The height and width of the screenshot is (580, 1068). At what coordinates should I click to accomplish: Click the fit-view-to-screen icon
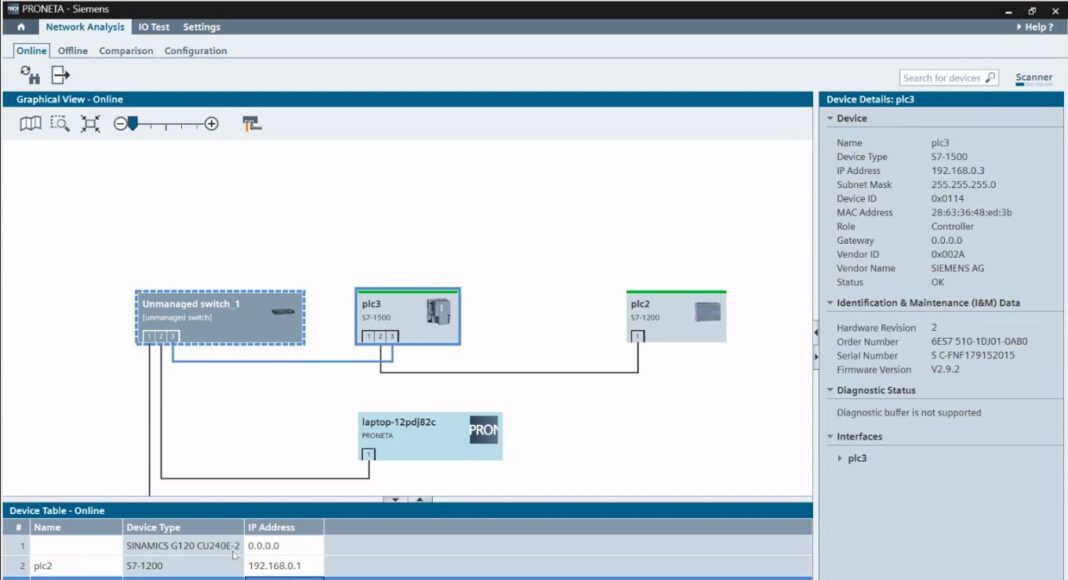[92, 123]
